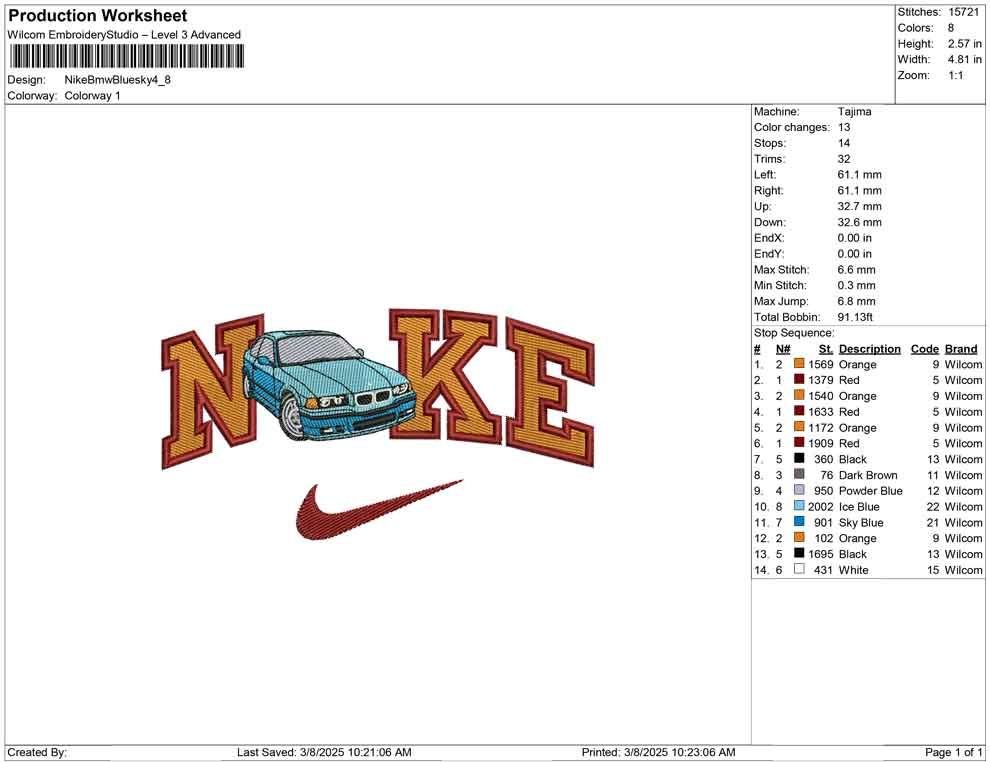
Task: Click 'Wilcom EmbroideryStudio – Level 3 Advanced' text
Action: 124,35
